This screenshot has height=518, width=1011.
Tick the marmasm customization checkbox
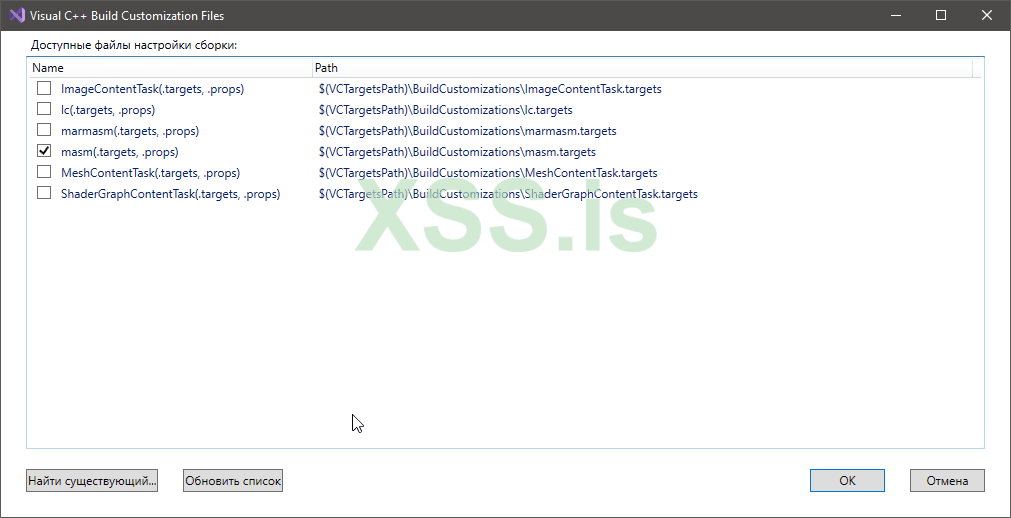pos(44,130)
